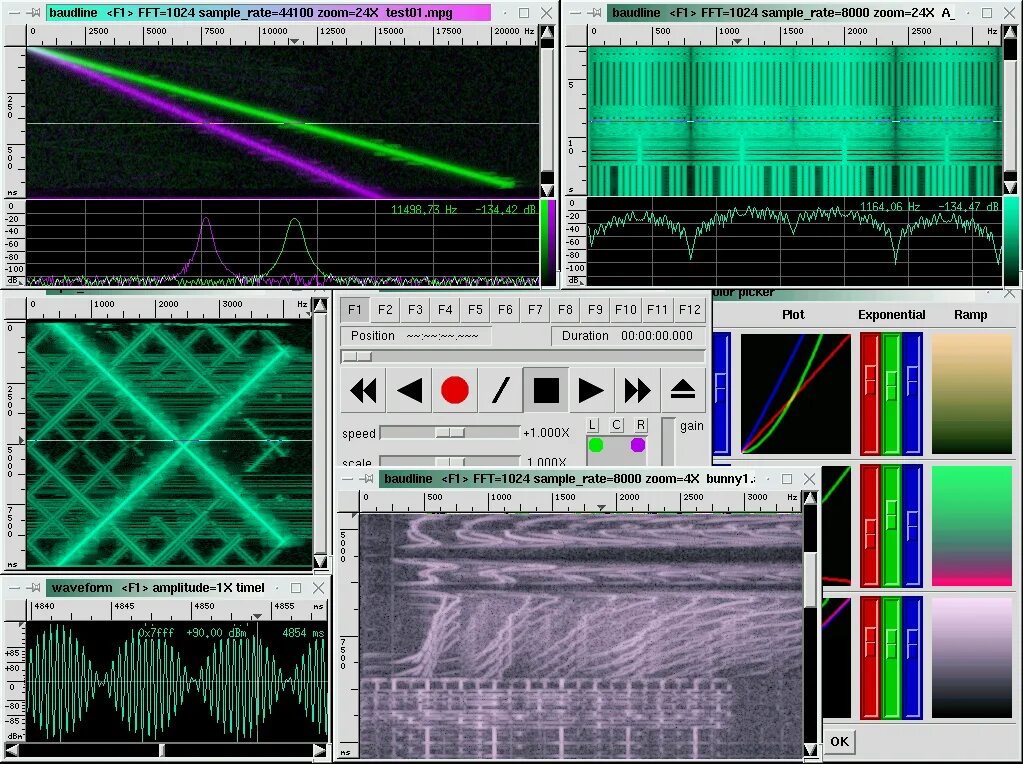Click the rewind double-arrow transport button
This screenshot has height=764, width=1023.
(x=363, y=391)
